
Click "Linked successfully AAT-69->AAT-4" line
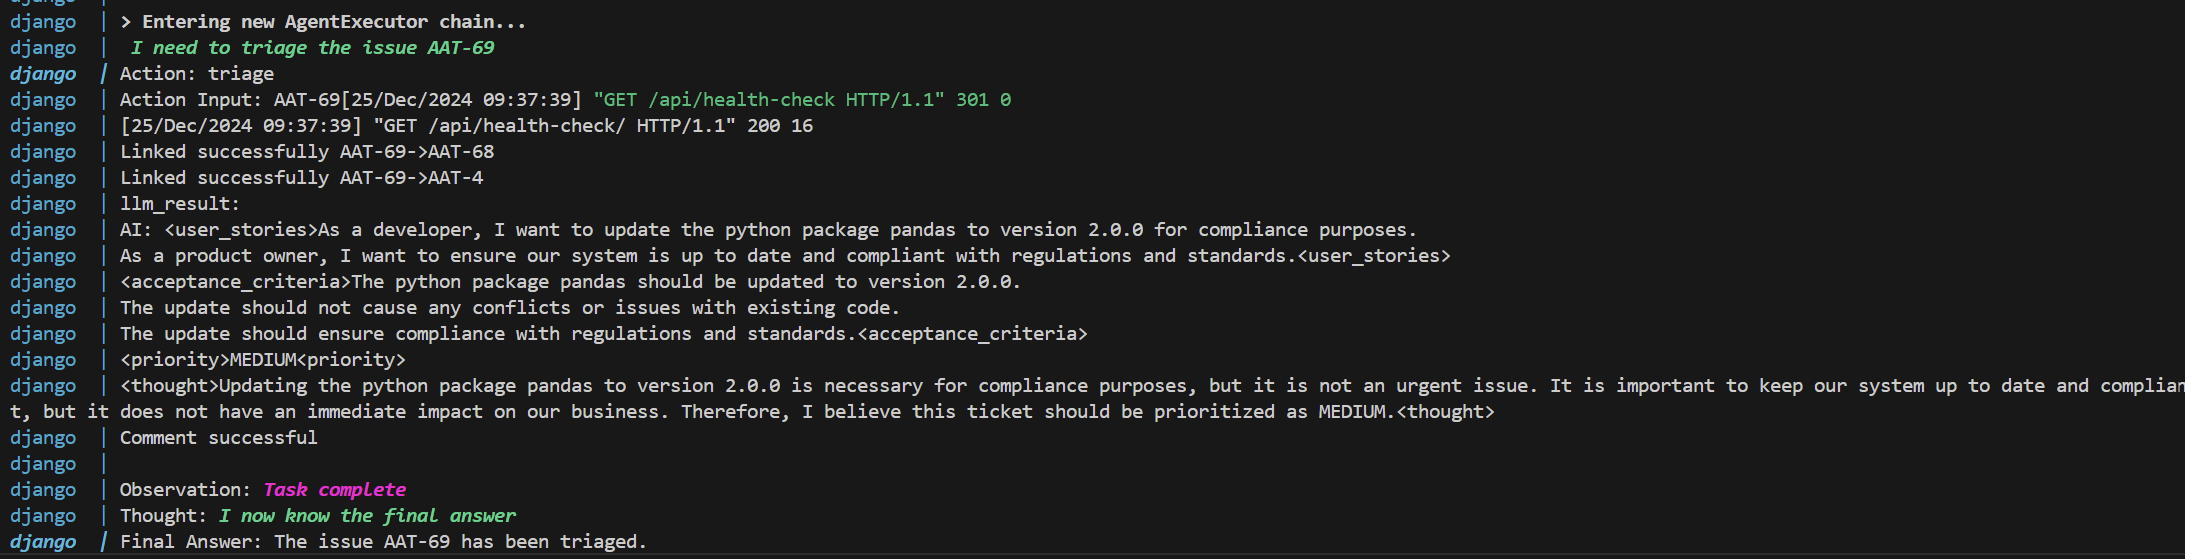(x=301, y=178)
